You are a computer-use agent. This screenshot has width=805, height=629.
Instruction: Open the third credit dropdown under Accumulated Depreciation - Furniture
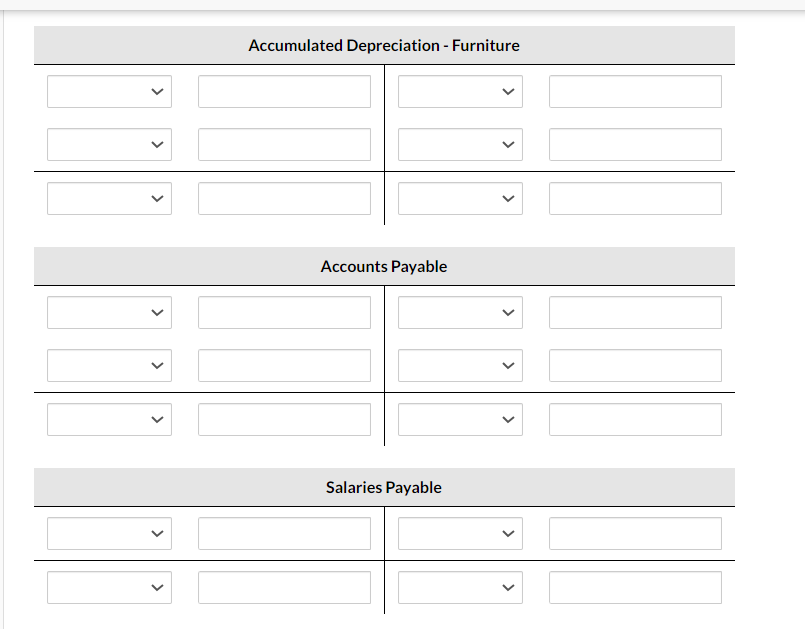460,198
